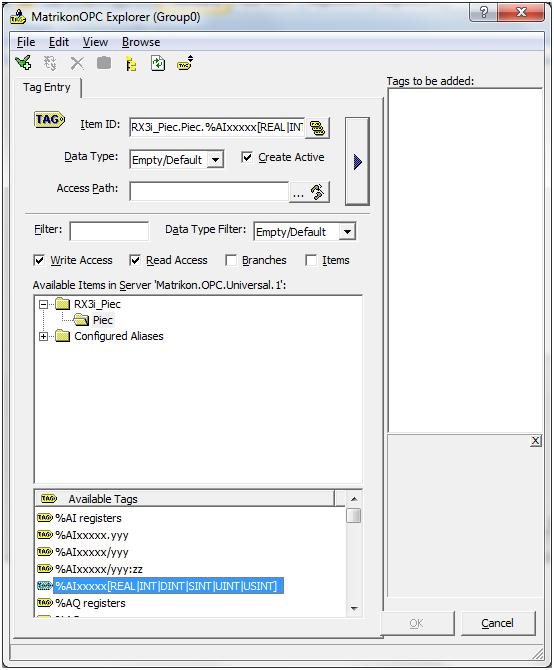Click the Available Tags scrollbar down arrow
The height and width of the screenshot is (670, 554).
tap(354, 608)
